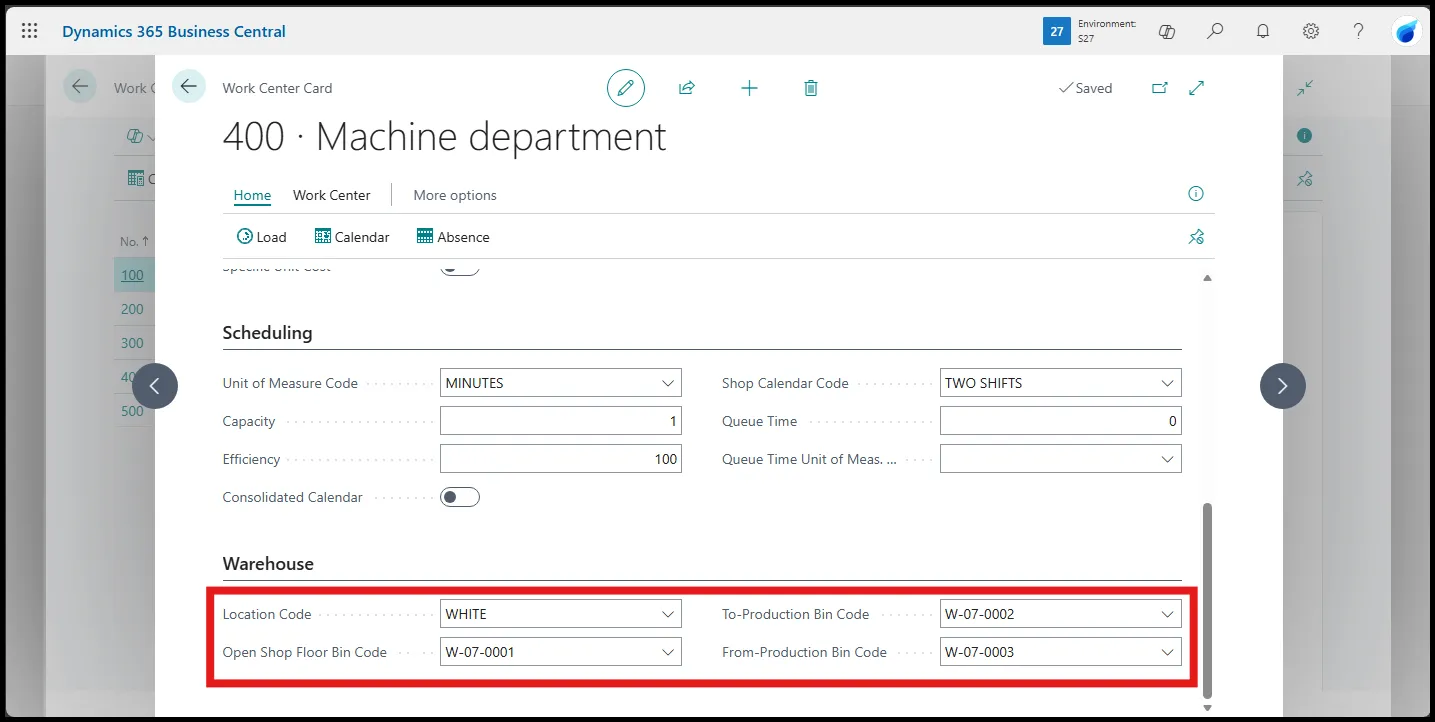Click the Work Center Card caption
This screenshot has width=1435, height=722.
point(277,88)
